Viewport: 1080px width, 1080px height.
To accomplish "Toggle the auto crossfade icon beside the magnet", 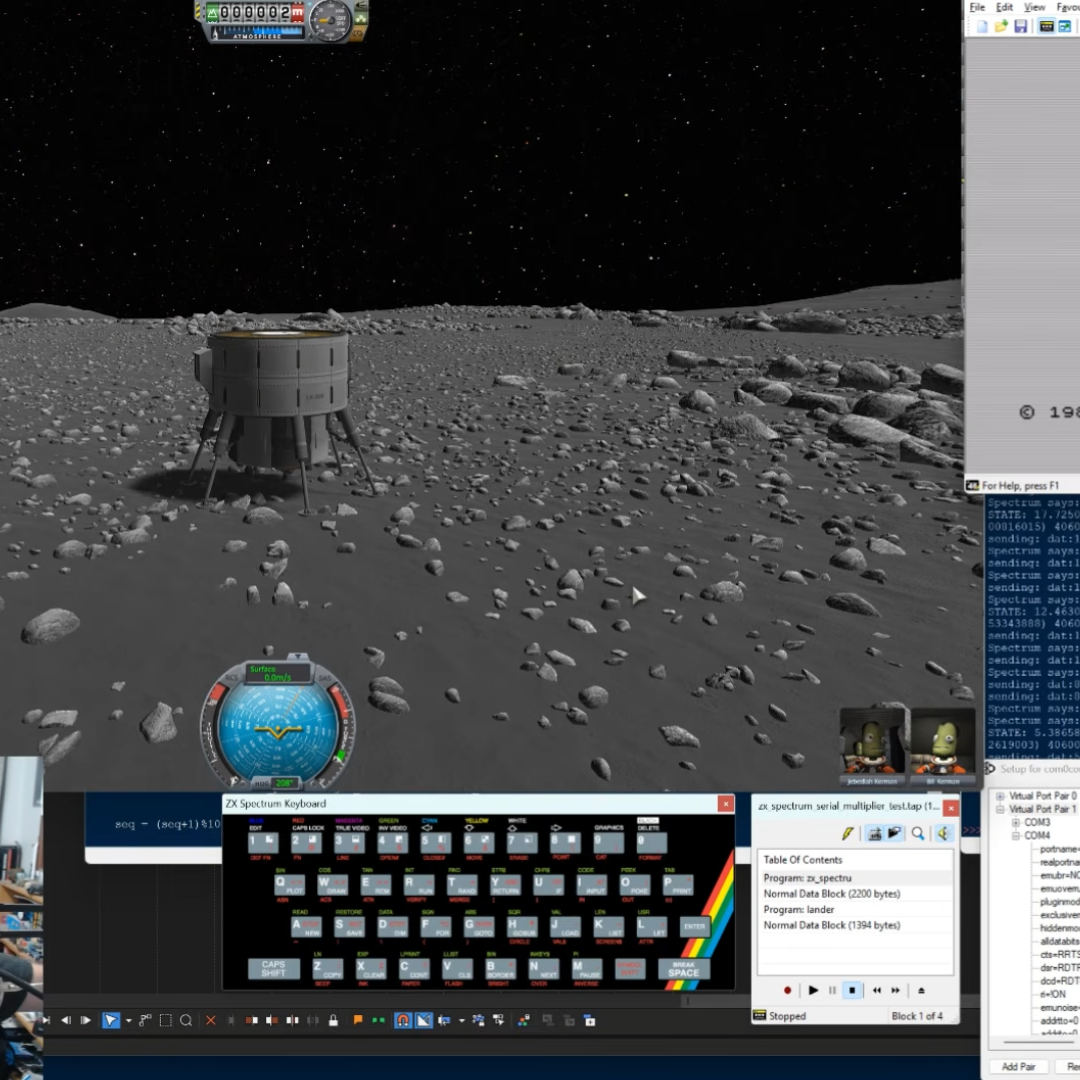I will (x=424, y=1020).
